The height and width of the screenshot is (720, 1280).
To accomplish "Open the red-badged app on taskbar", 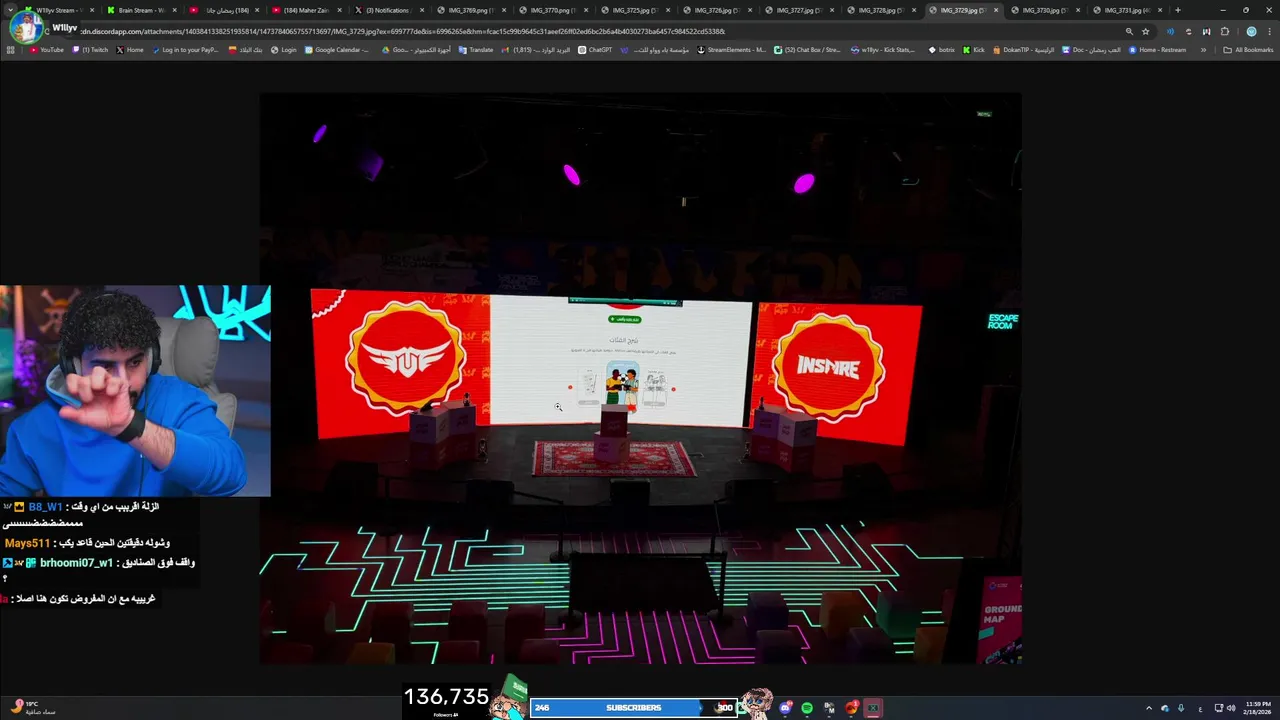I will click(x=851, y=708).
